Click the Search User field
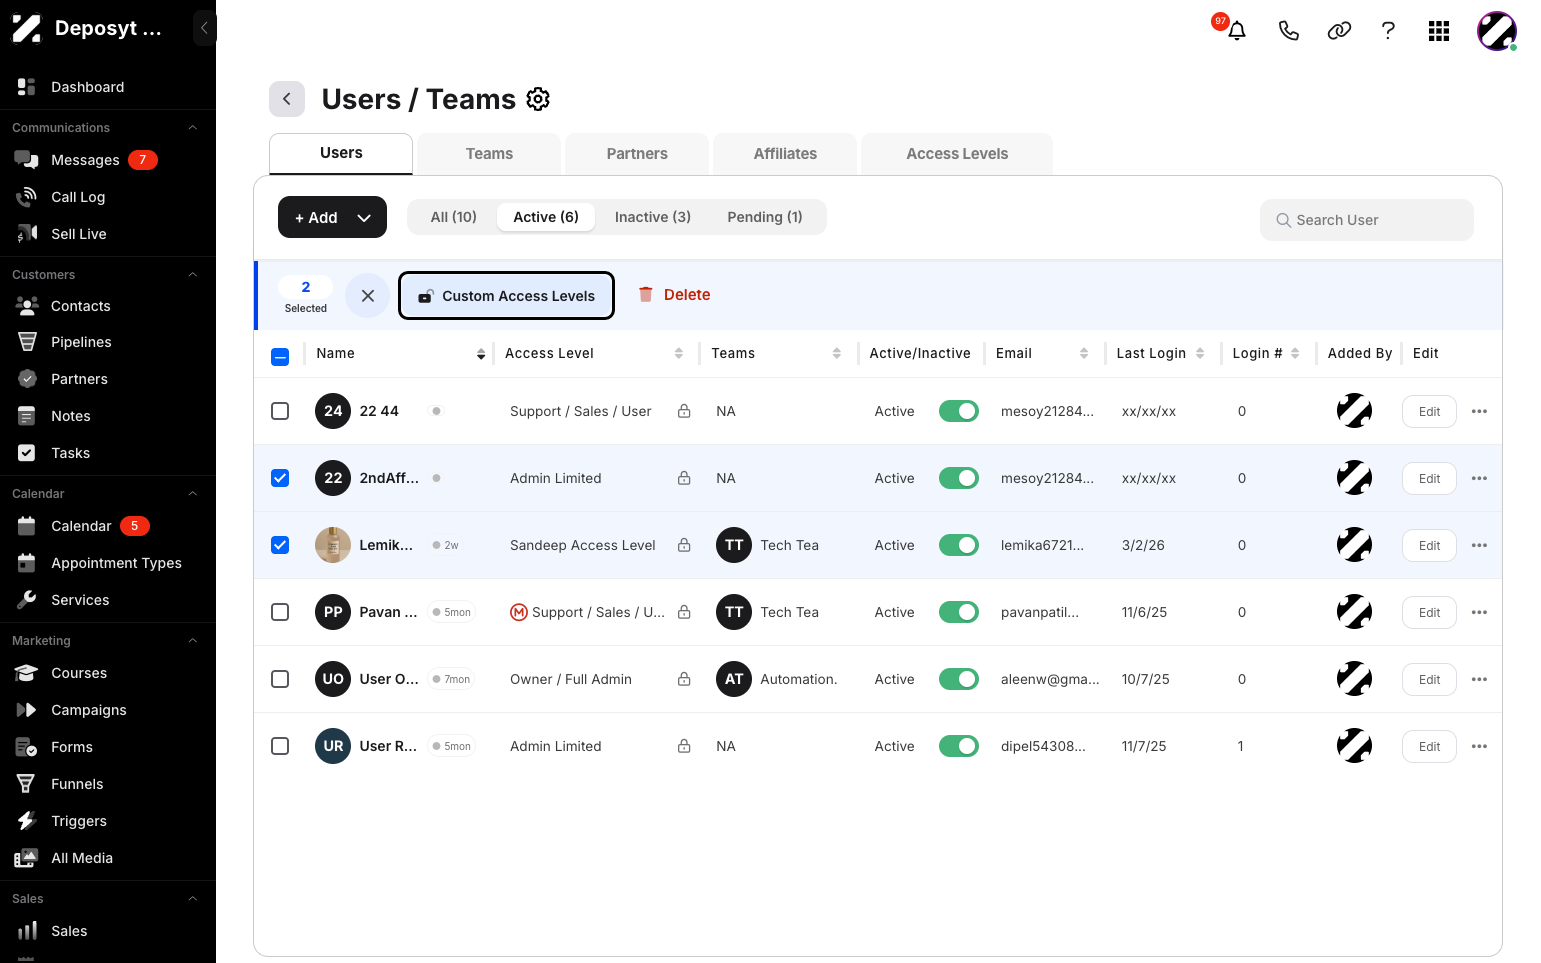The image size is (1541, 963). [1367, 220]
